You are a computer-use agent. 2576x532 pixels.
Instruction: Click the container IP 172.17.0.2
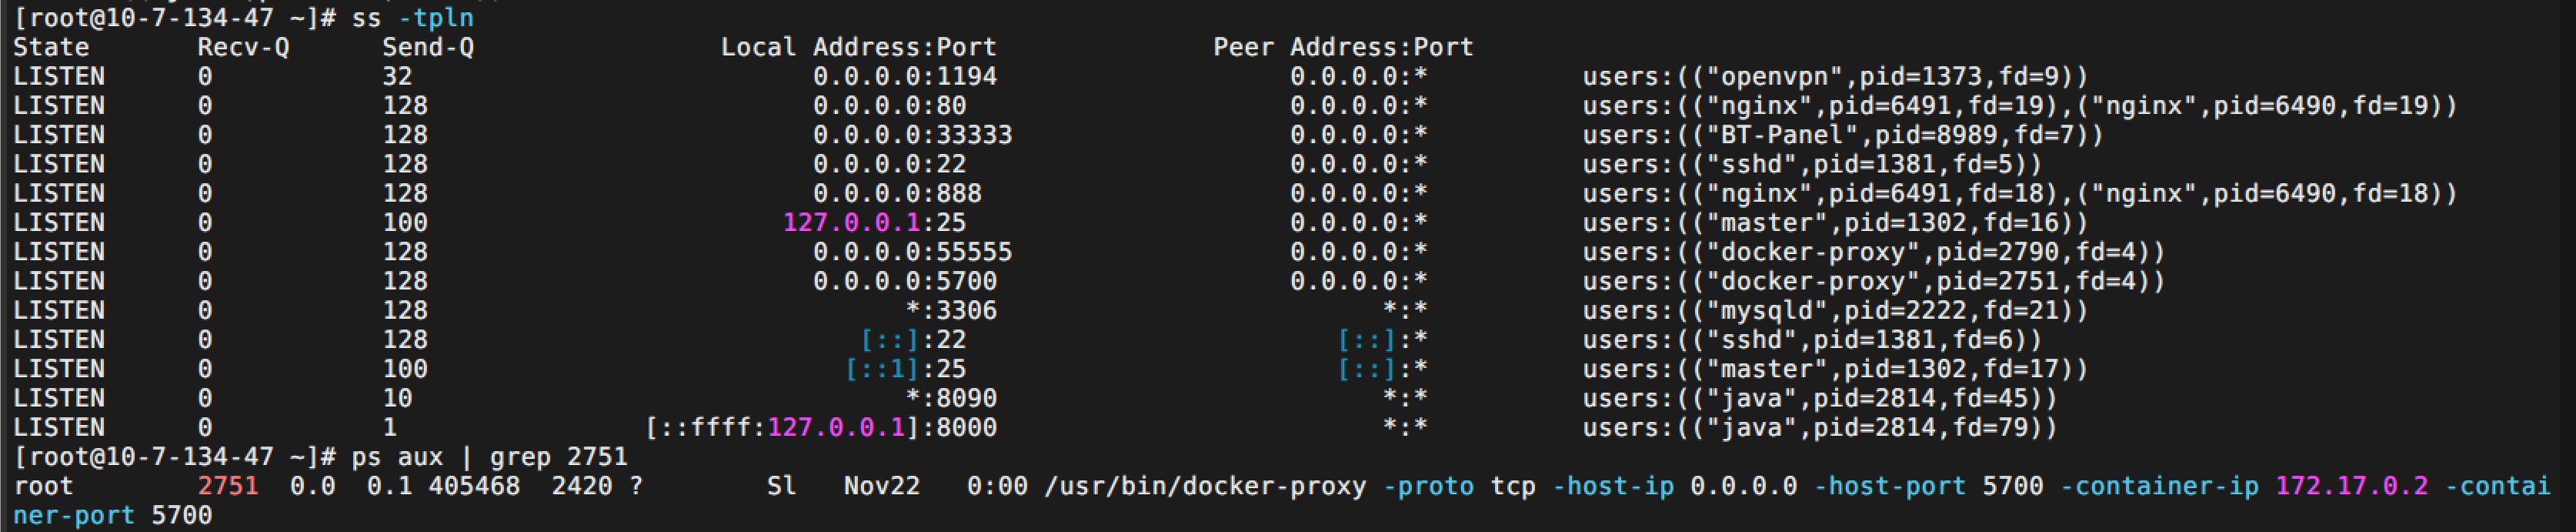pyautogui.click(x=2352, y=486)
